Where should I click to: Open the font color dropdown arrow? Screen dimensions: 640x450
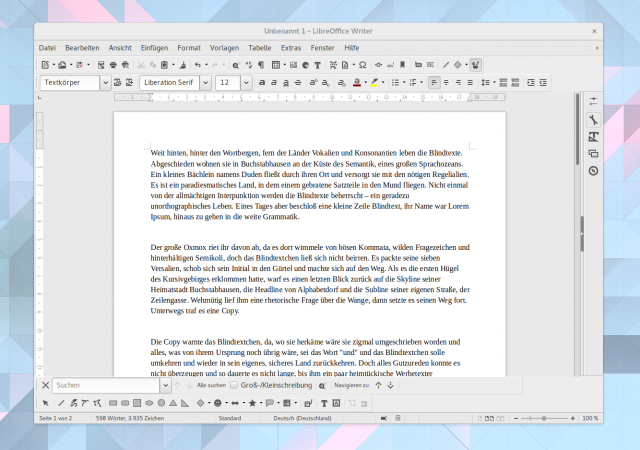tap(365, 82)
